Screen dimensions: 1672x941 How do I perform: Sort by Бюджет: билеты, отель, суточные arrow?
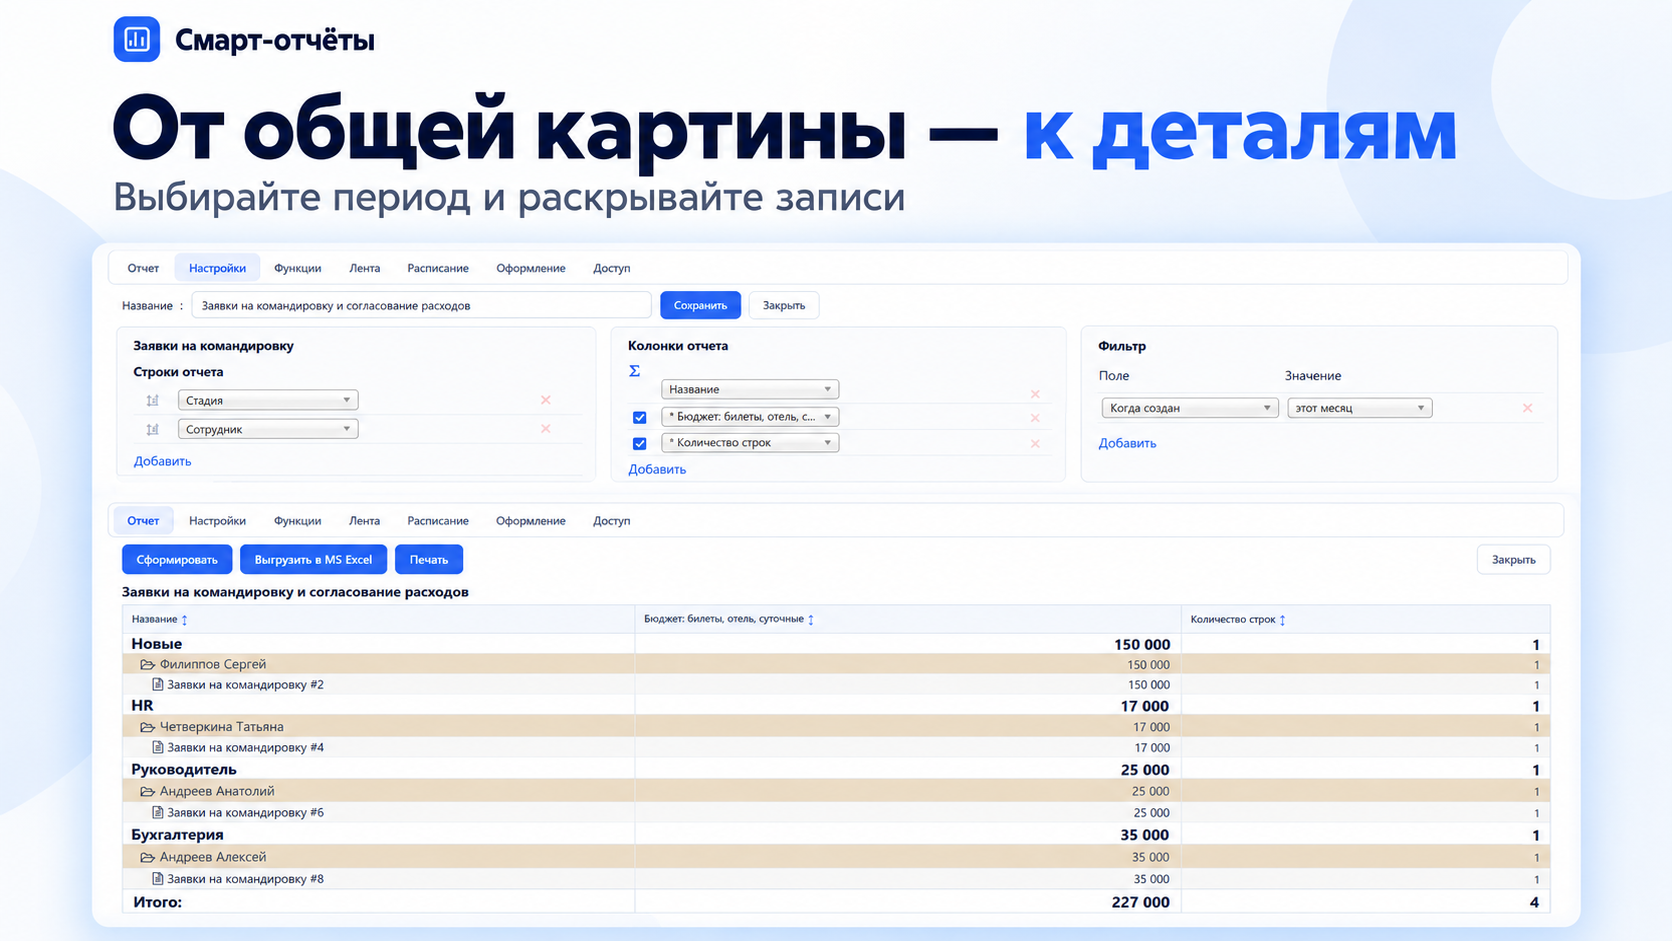pos(811,620)
